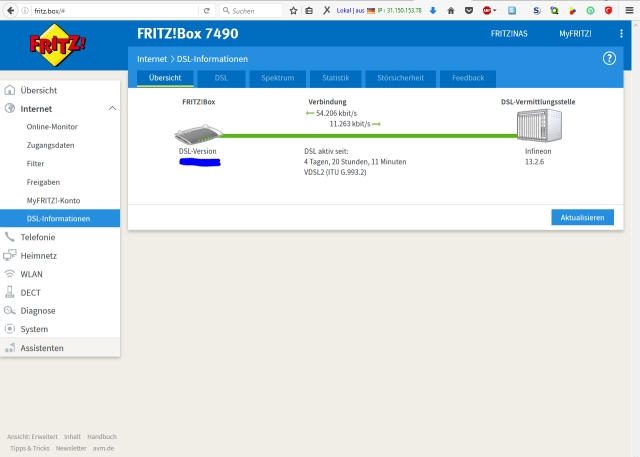
Task: Switch to the DSL tab
Action: (x=221, y=78)
